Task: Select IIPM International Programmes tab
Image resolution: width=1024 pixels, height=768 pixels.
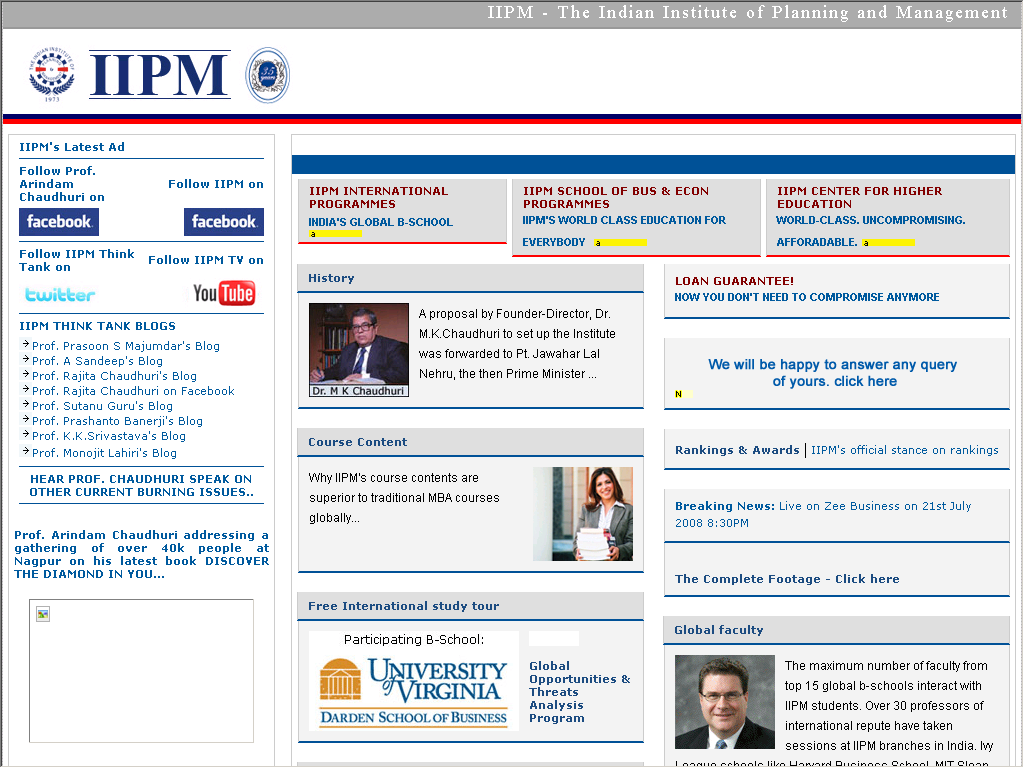Action: point(378,197)
